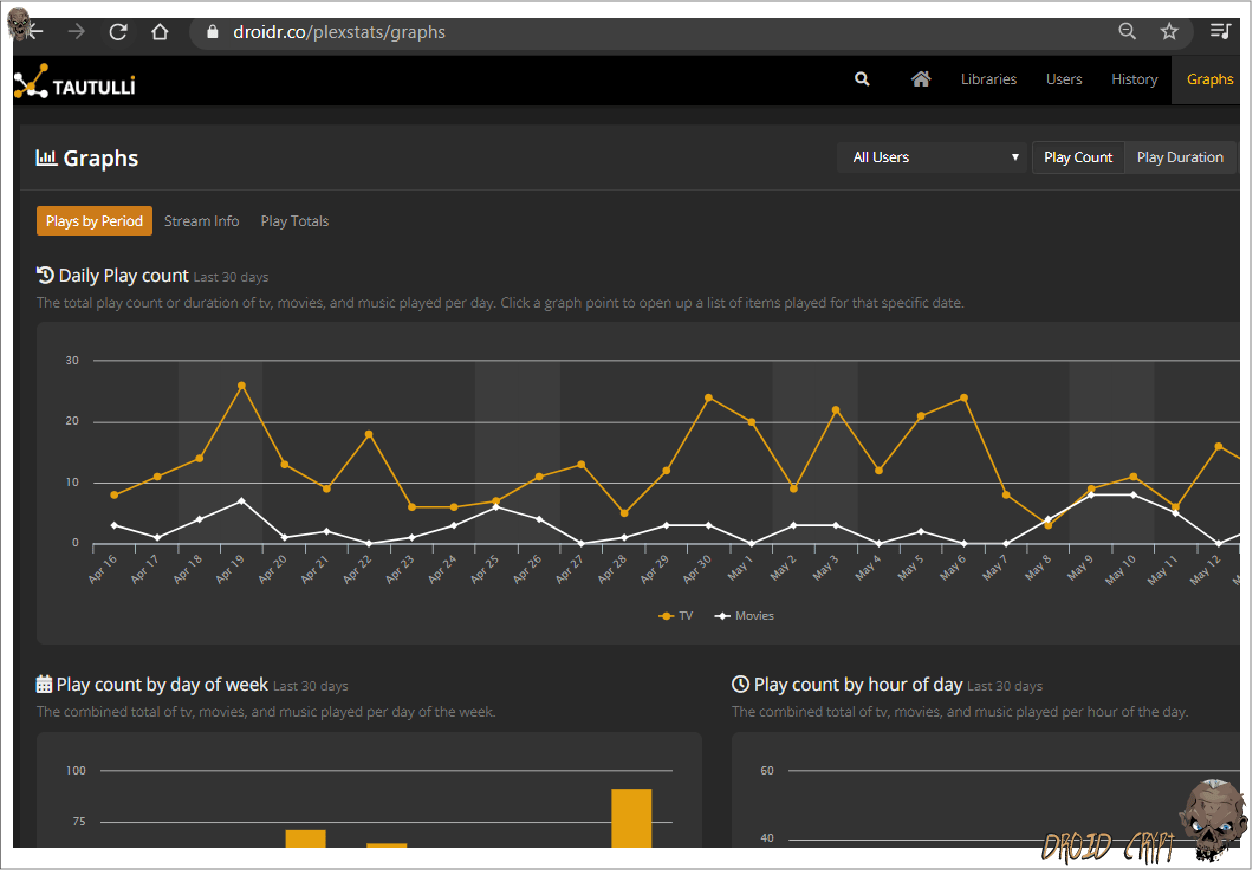The height and width of the screenshot is (879, 1252).
Task: Select the Tautulli logo
Action: [74, 79]
